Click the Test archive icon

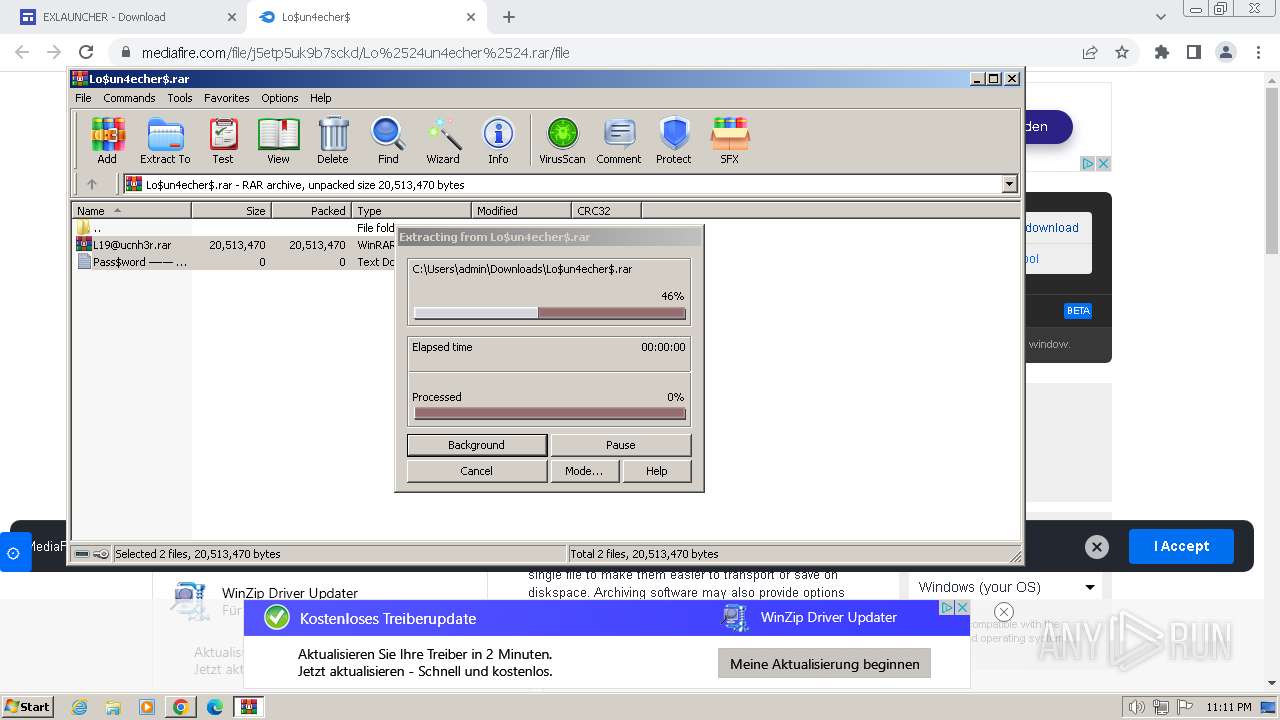(x=223, y=141)
